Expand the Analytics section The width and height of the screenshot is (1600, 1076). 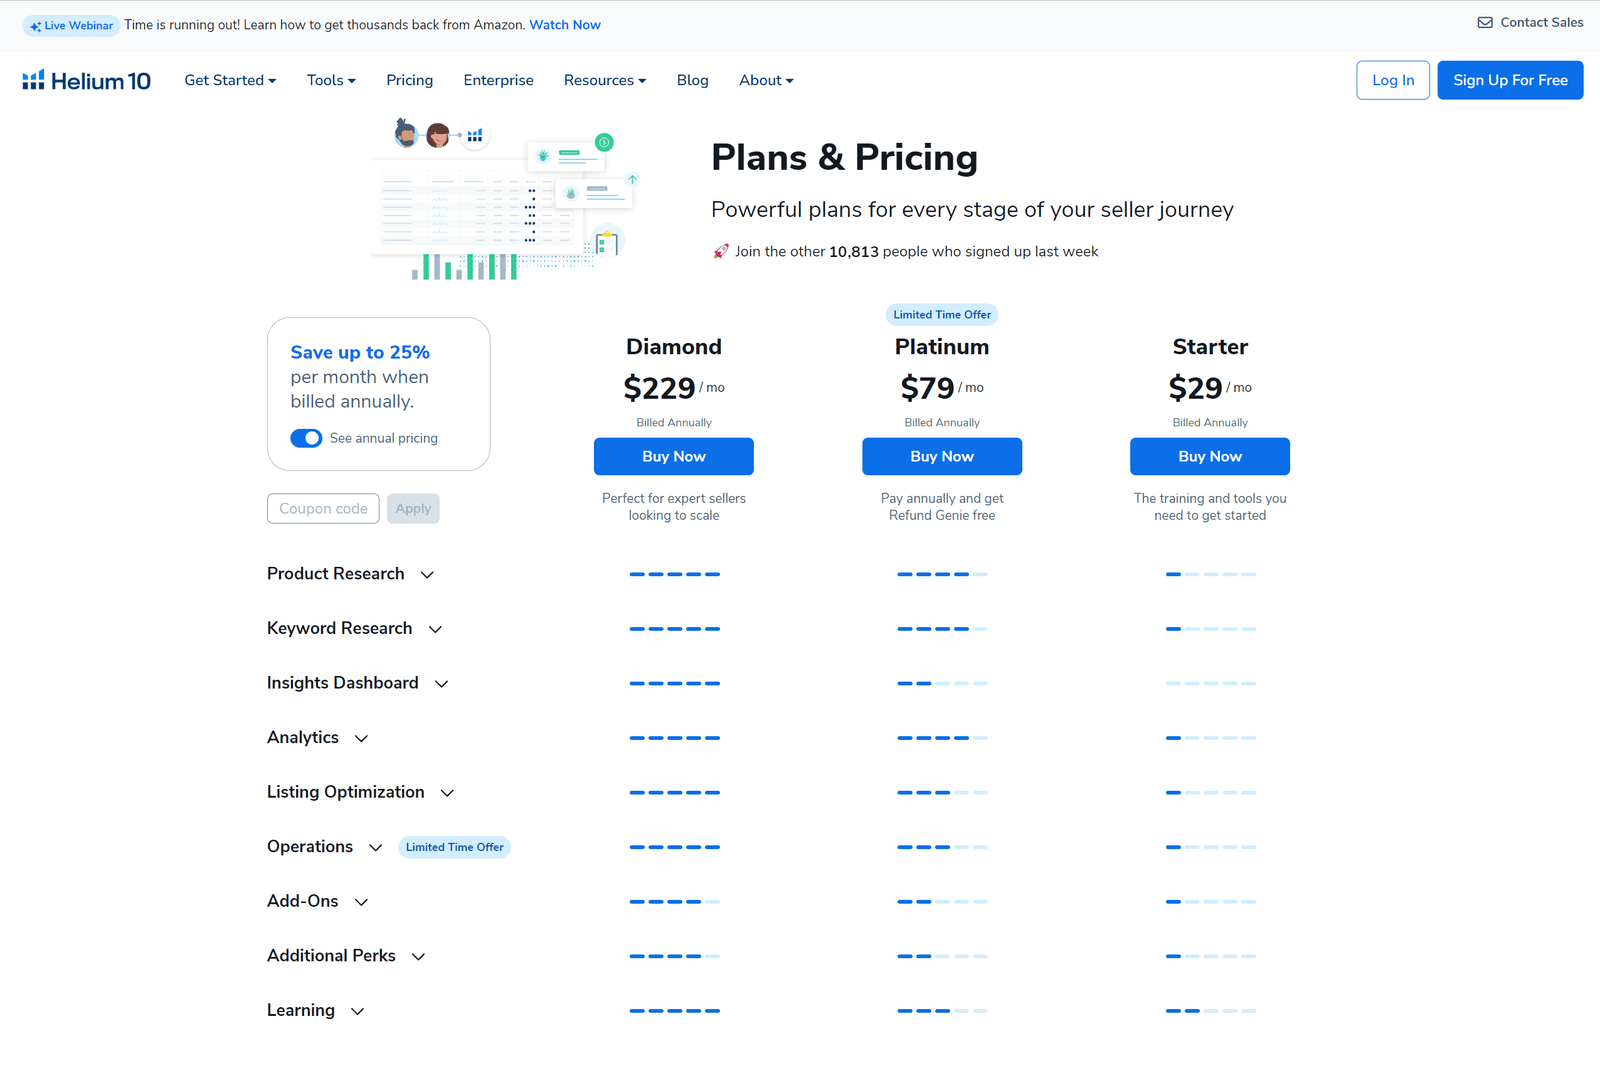(318, 737)
